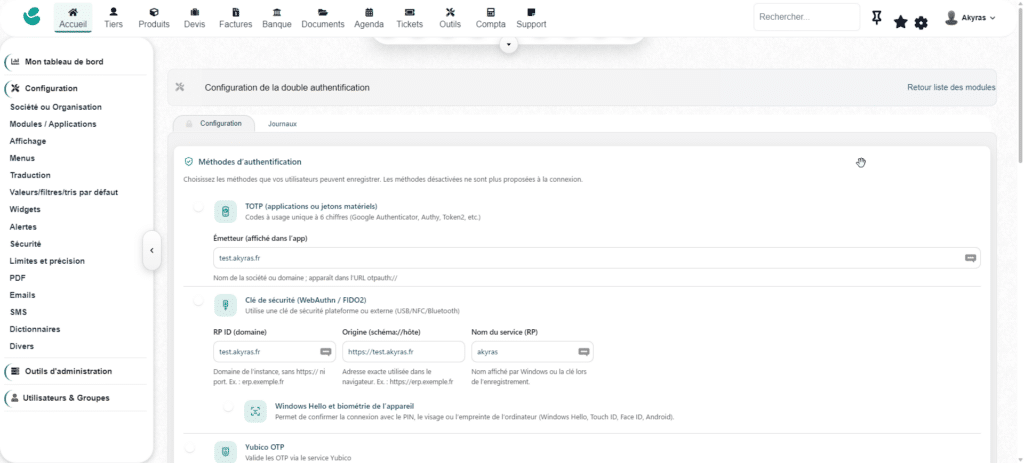Open the Widgets settings link

point(25,209)
